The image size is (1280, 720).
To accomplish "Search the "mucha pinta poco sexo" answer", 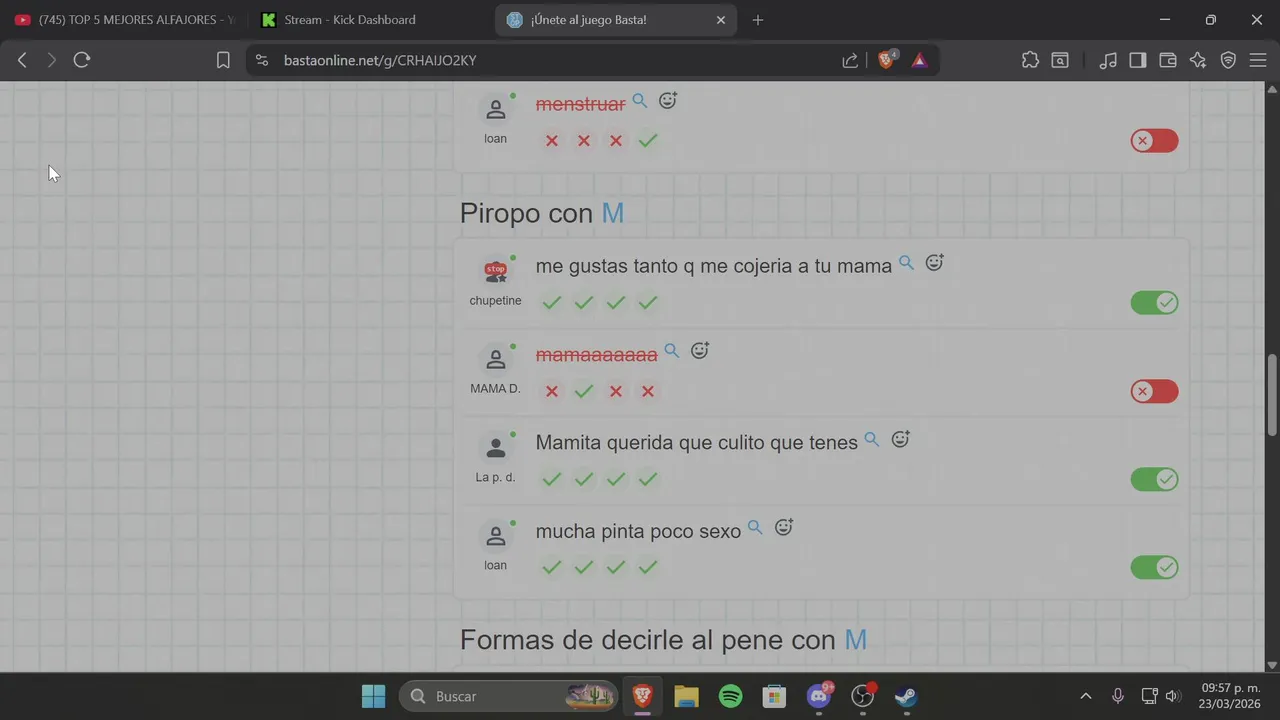I will (x=755, y=527).
